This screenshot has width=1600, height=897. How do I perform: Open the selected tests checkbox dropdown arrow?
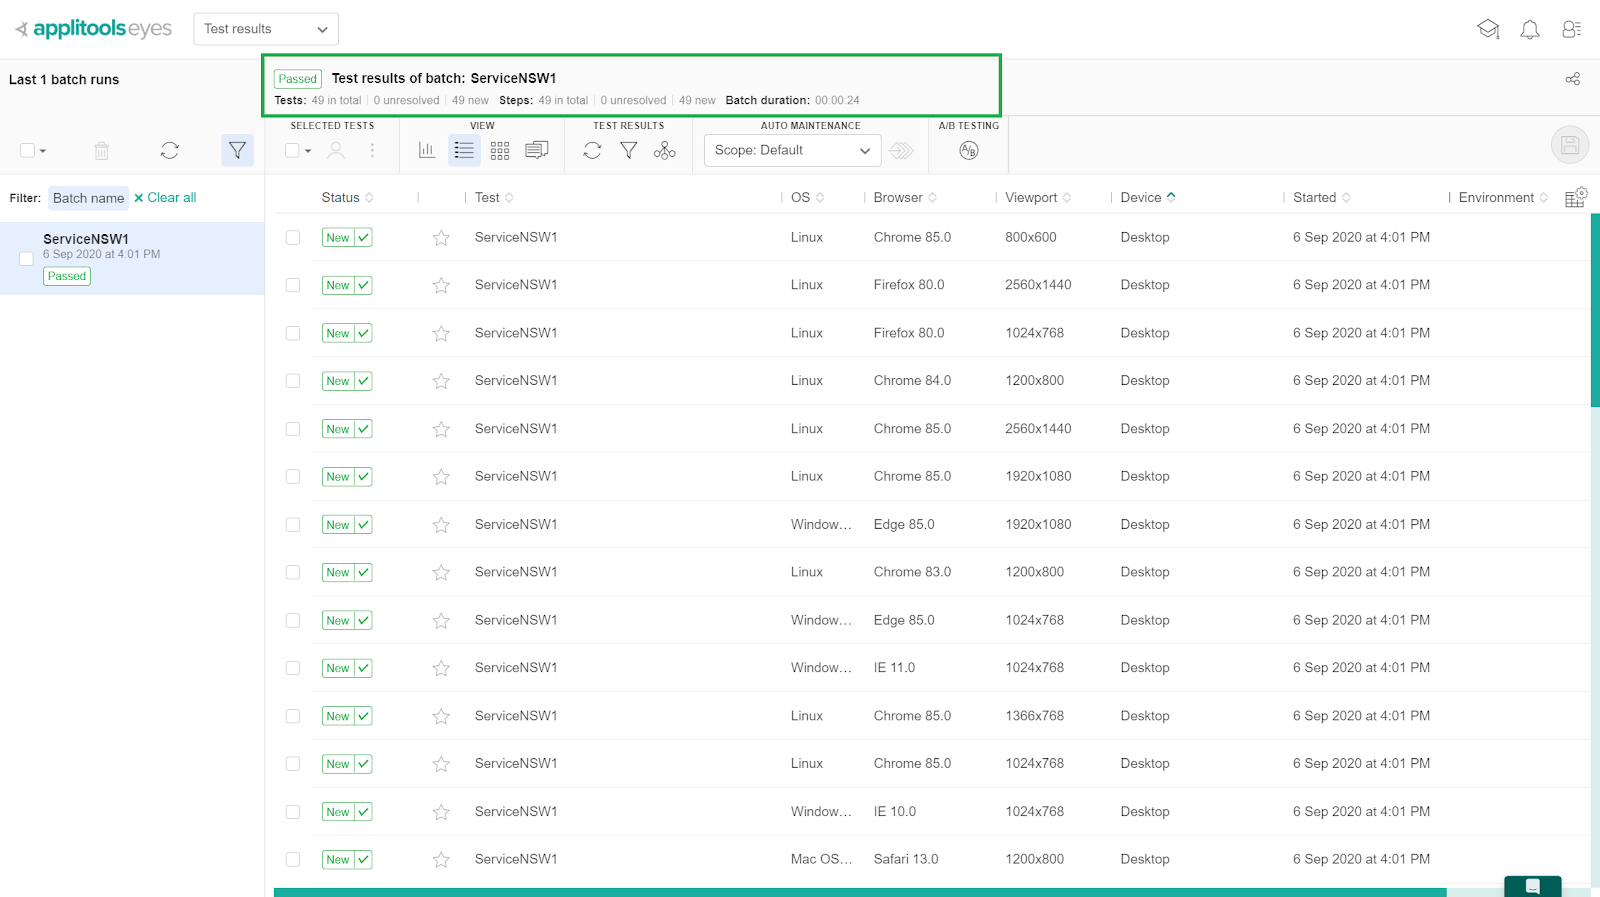pos(308,151)
